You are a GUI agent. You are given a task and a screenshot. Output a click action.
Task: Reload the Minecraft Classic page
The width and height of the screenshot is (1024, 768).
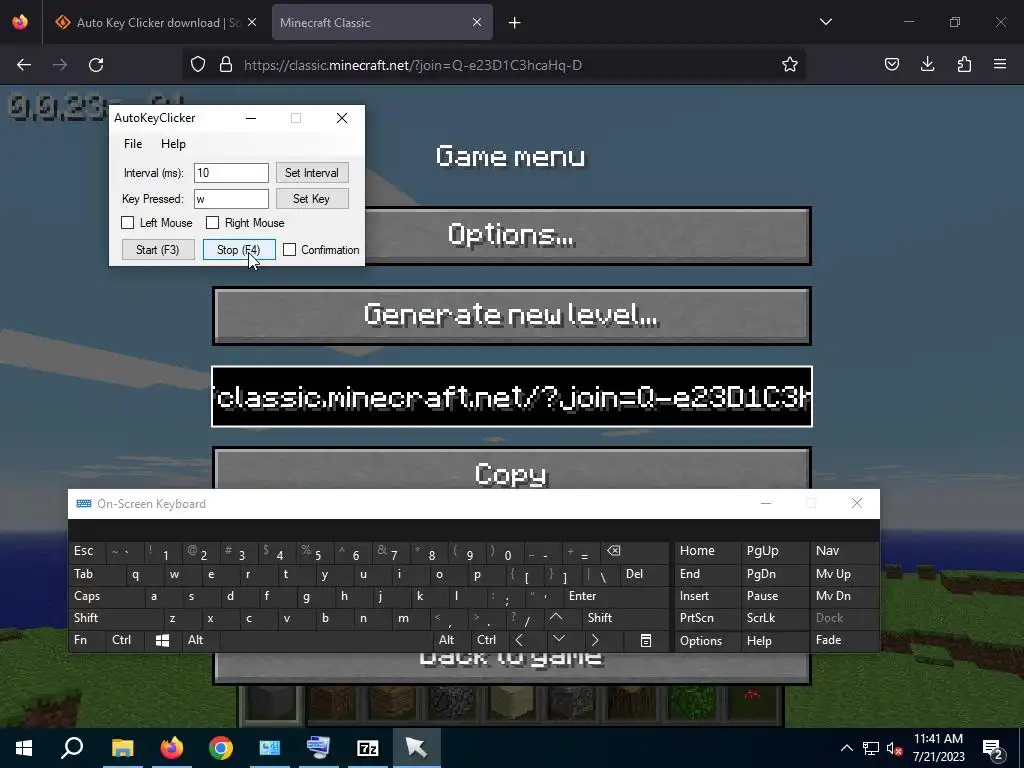[x=96, y=65]
